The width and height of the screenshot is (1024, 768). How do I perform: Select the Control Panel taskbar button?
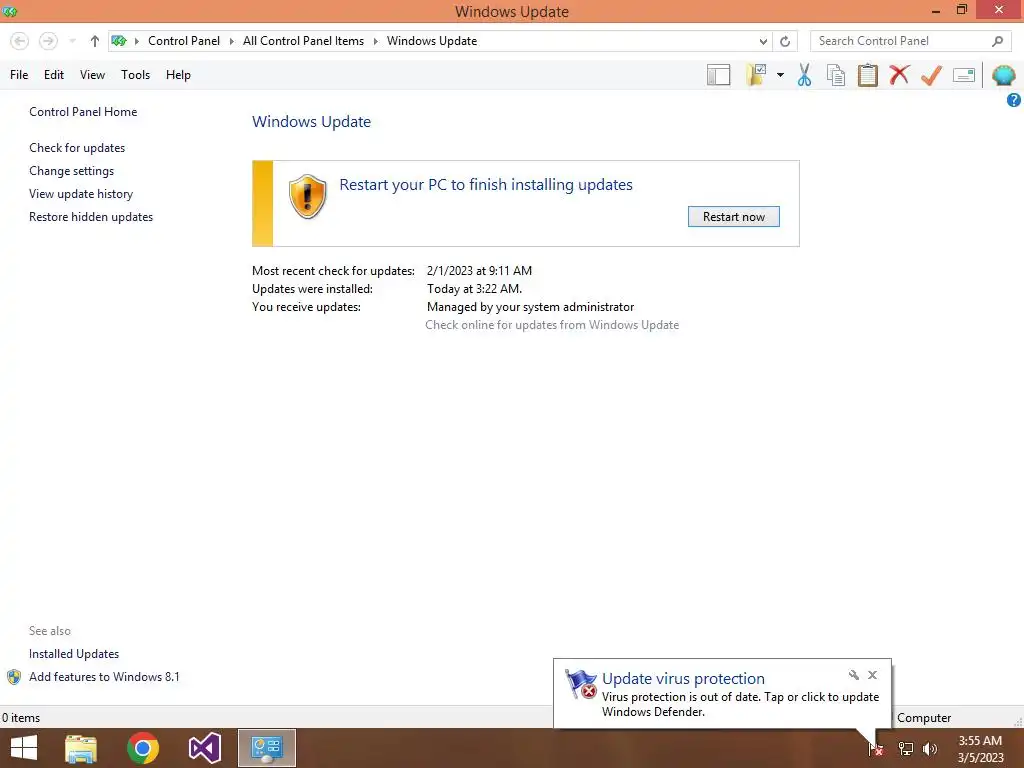266,748
